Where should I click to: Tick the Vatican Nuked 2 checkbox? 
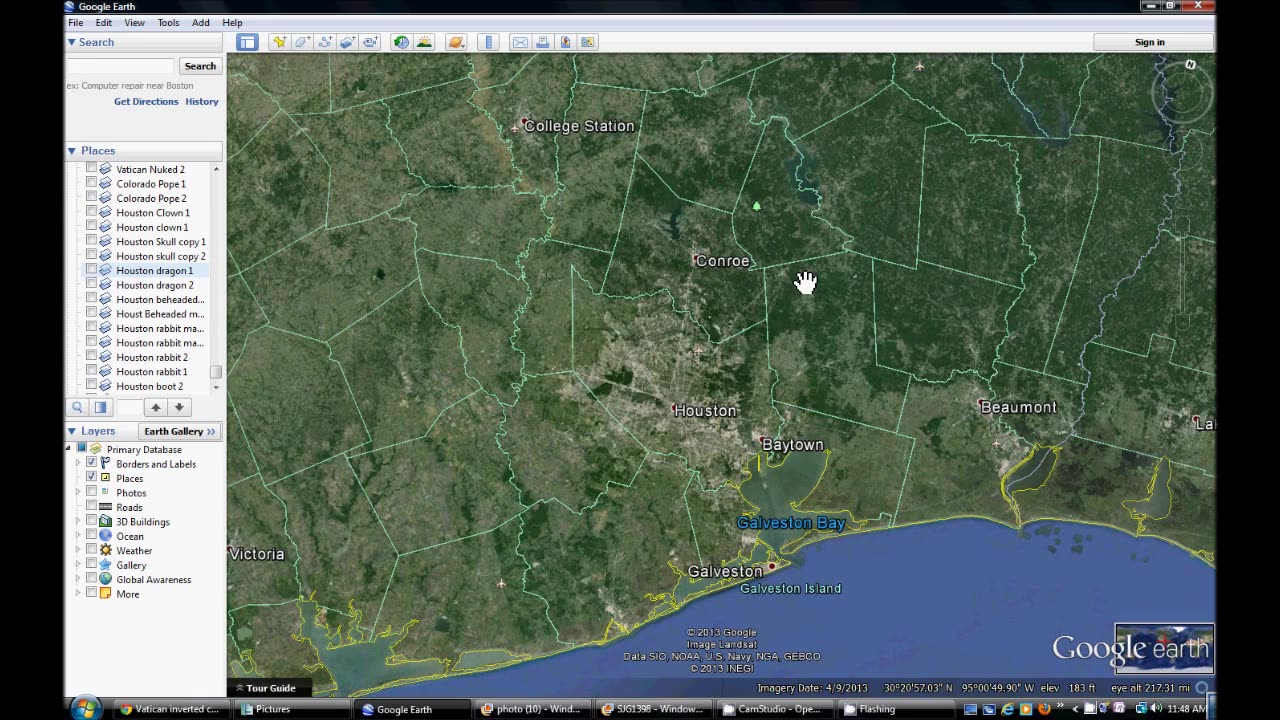pyautogui.click(x=91, y=169)
